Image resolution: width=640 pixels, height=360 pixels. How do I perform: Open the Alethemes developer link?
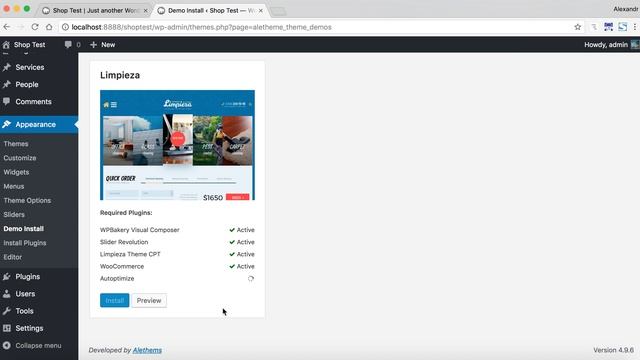(x=147, y=350)
